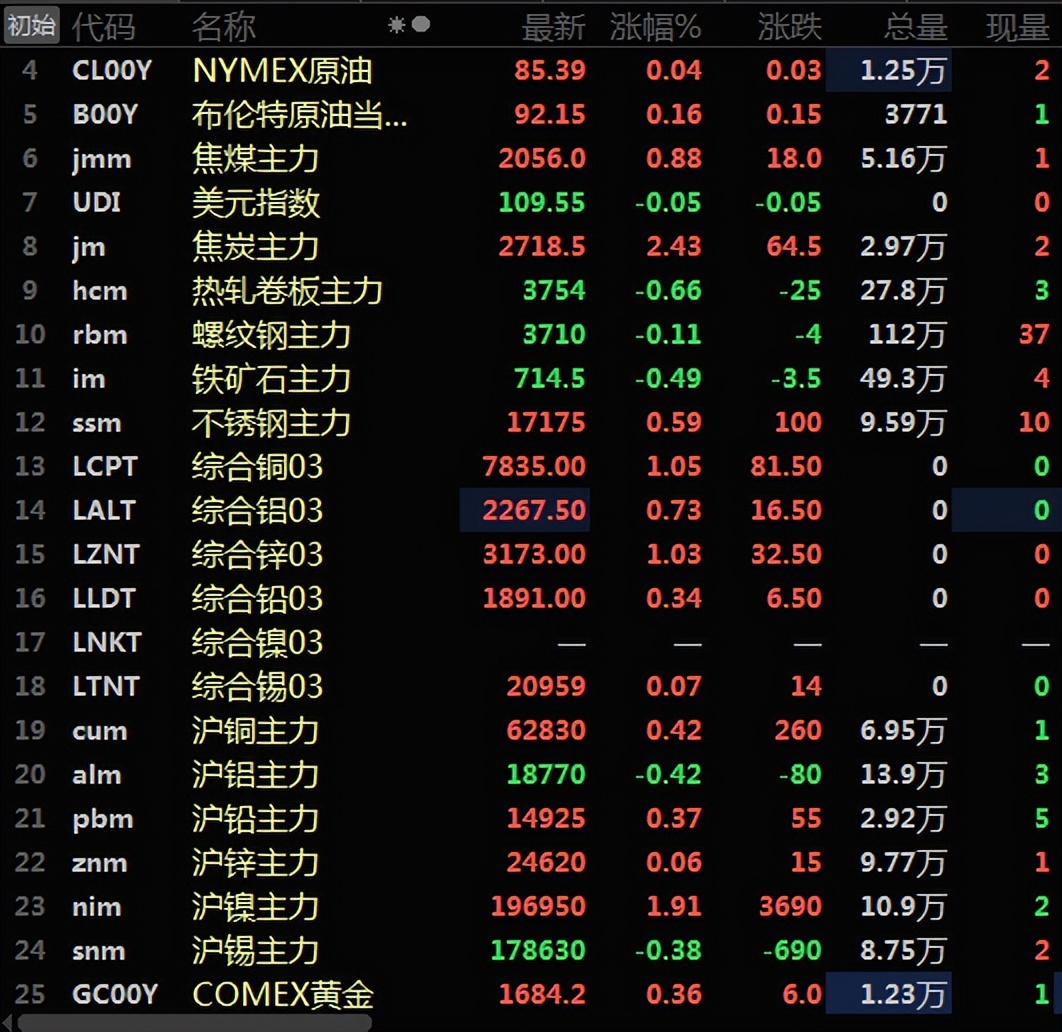Sort by the 涨幅% column header
1062x1032 pixels.
click(x=655, y=27)
